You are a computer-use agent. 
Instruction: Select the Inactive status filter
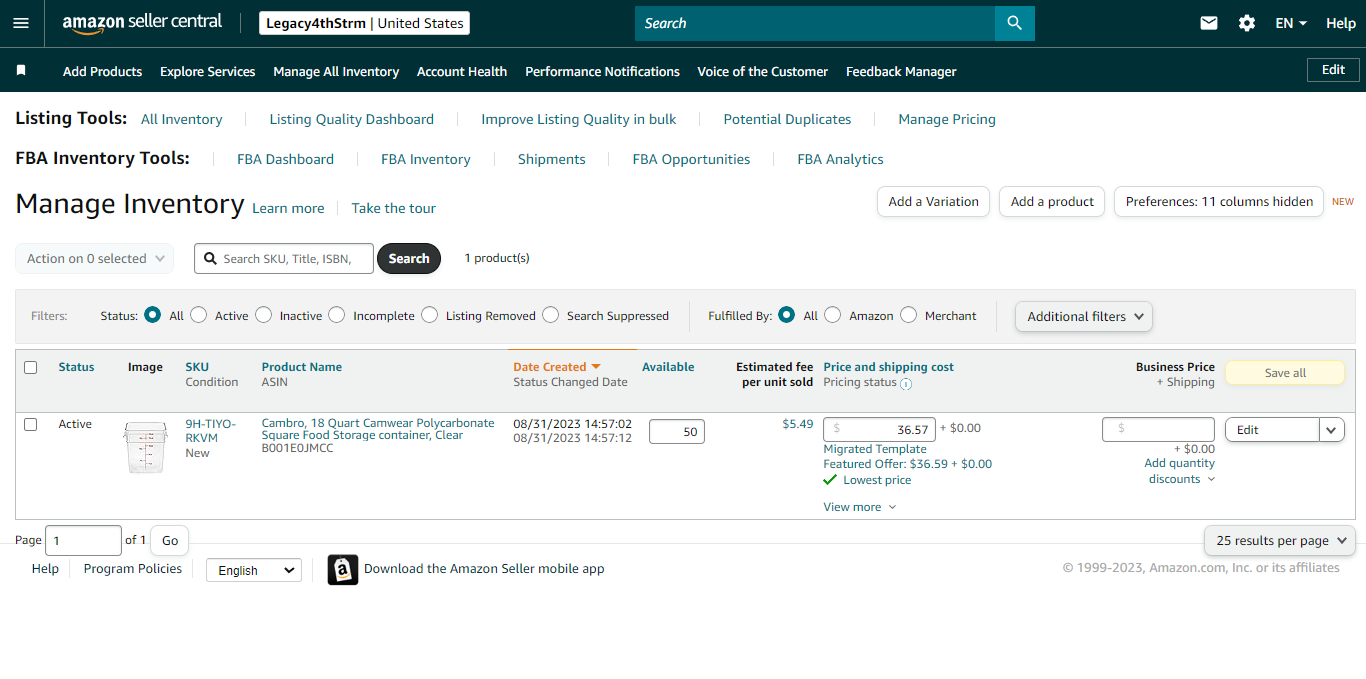(263, 315)
